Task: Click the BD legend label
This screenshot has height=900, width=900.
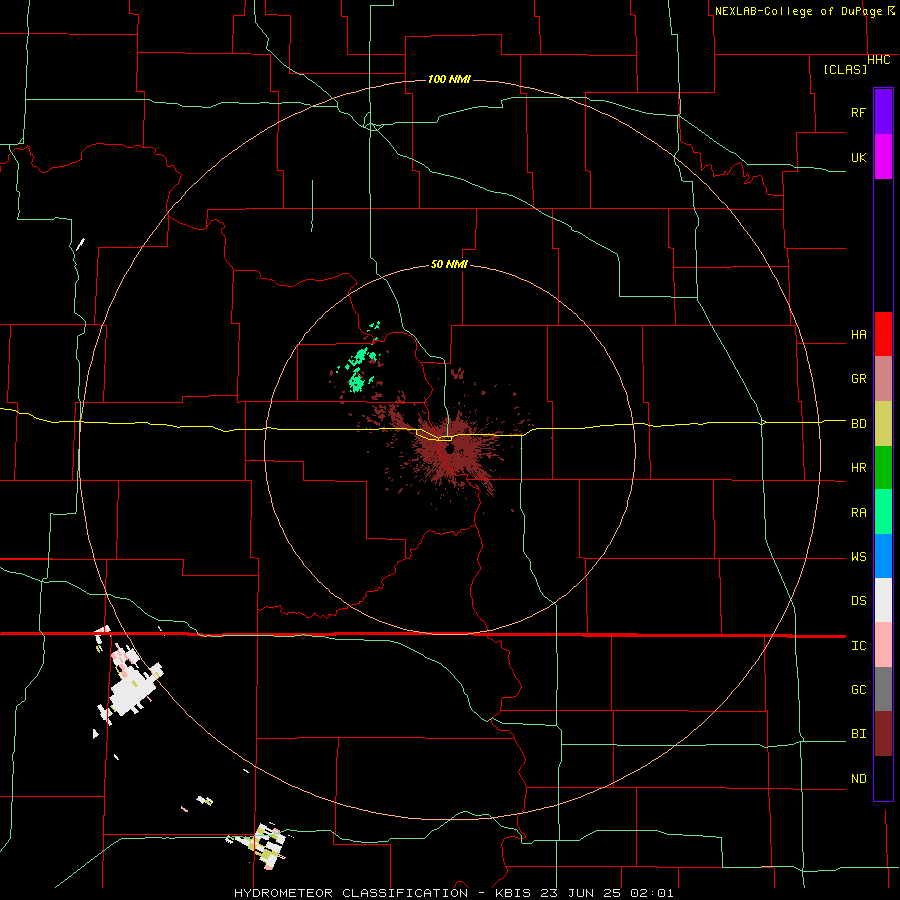Action: [x=858, y=424]
